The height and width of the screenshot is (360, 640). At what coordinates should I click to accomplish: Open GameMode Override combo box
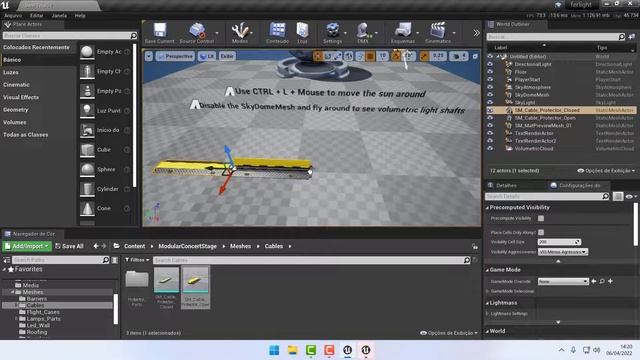563,281
